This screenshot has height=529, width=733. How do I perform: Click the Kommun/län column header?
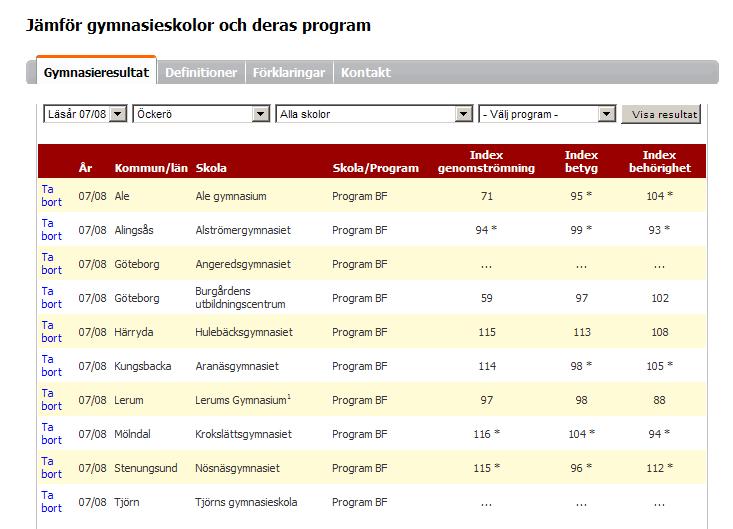coord(151,168)
